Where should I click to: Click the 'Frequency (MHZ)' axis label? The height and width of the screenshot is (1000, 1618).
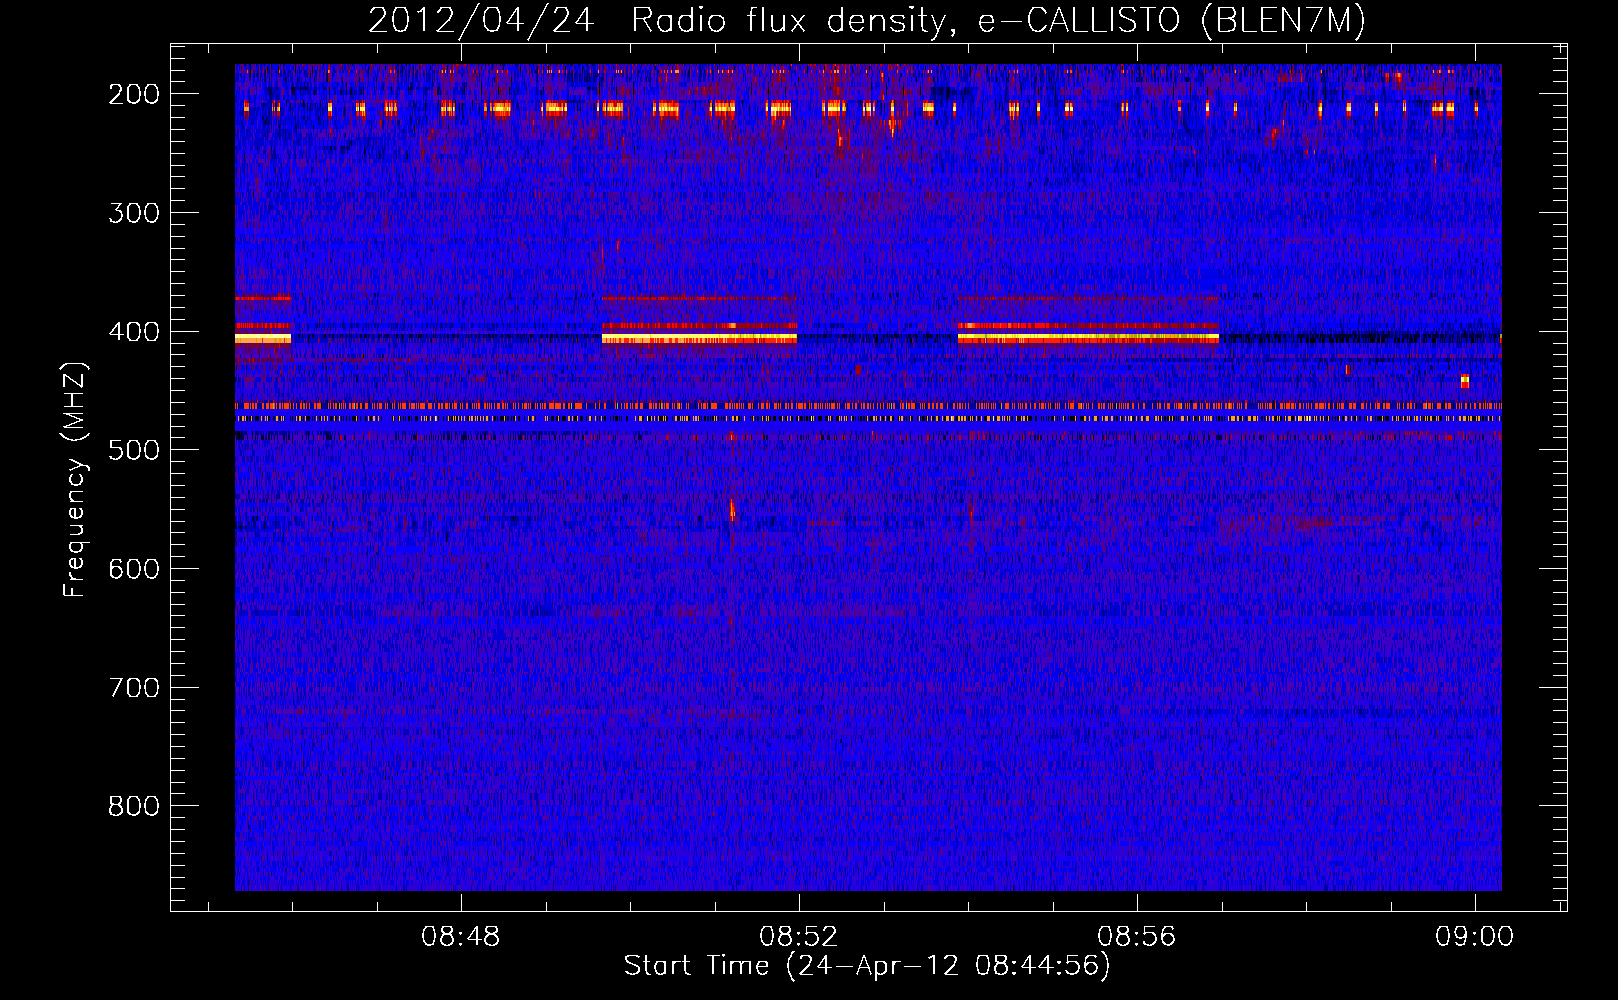75,479
